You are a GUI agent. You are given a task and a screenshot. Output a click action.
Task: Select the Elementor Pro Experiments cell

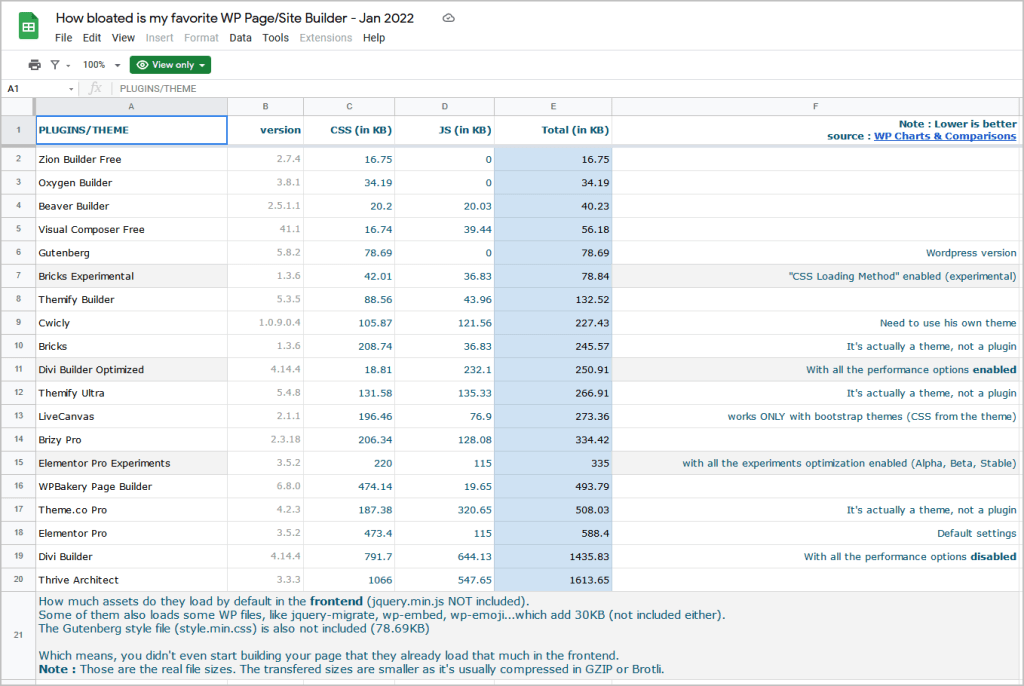click(x=131, y=463)
